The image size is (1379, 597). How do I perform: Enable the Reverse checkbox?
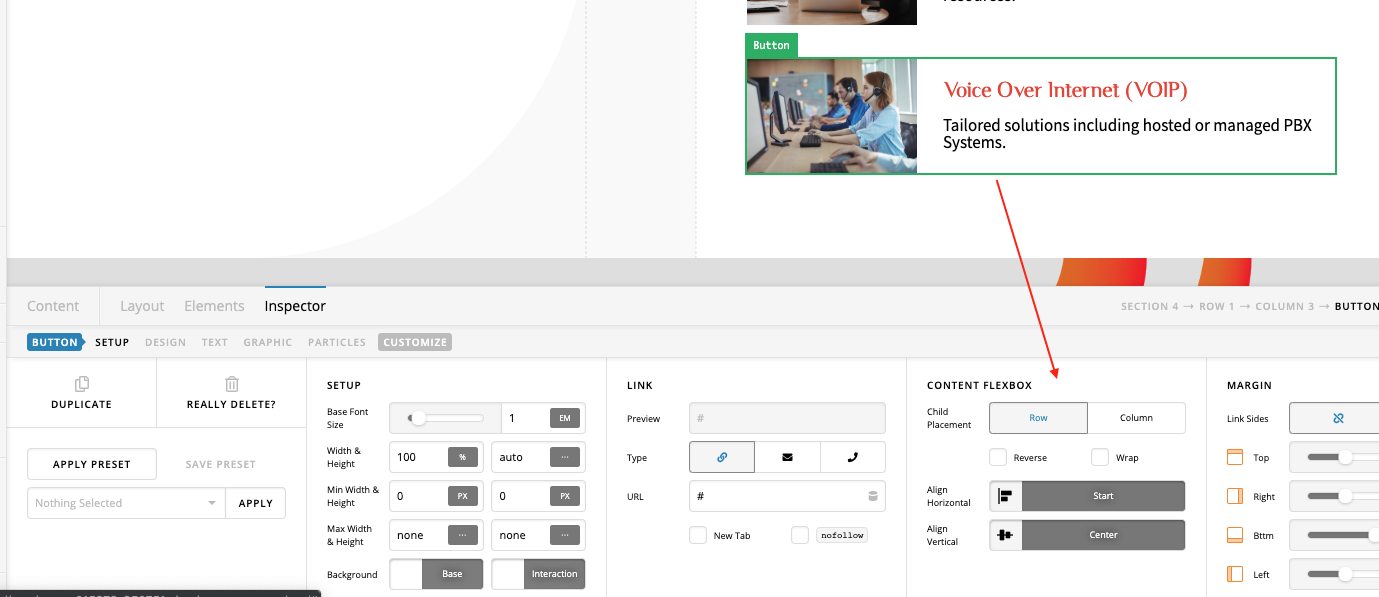pos(998,457)
